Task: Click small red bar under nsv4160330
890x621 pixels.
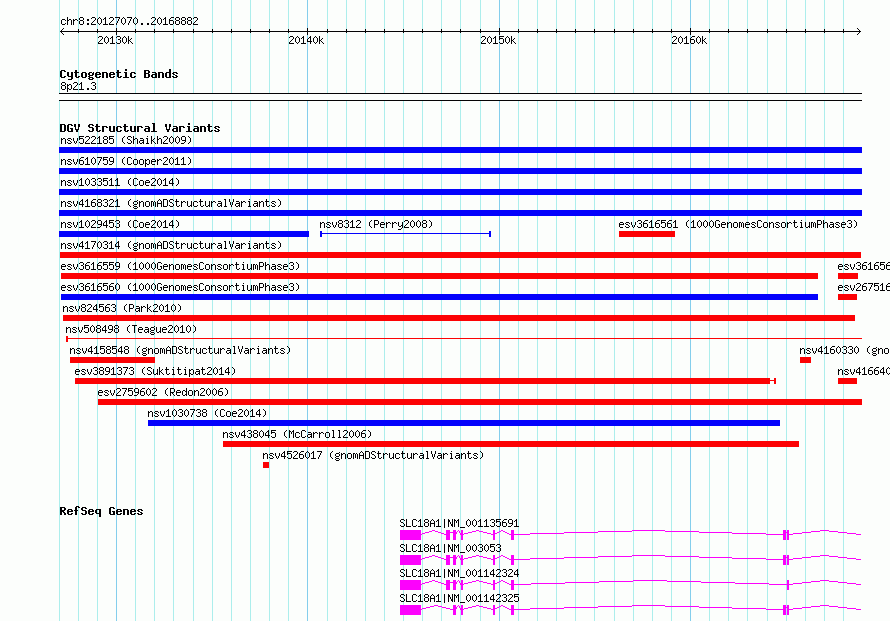Action: tap(805, 360)
